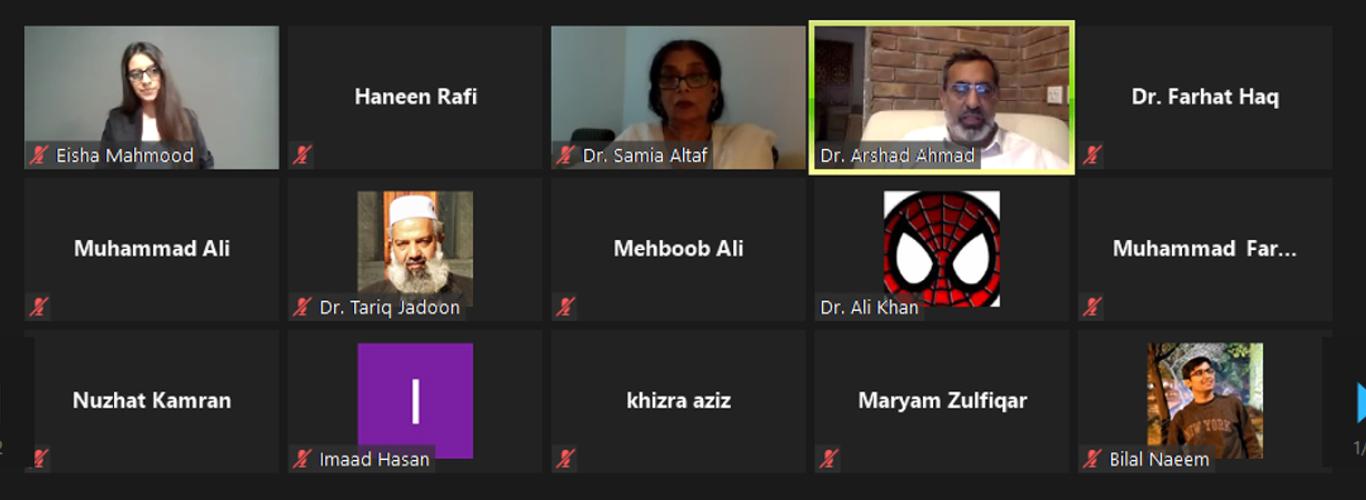The height and width of the screenshot is (500, 1366).
Task: Click muted mic icon on Mehboob Ali tile
Action: 566,307
